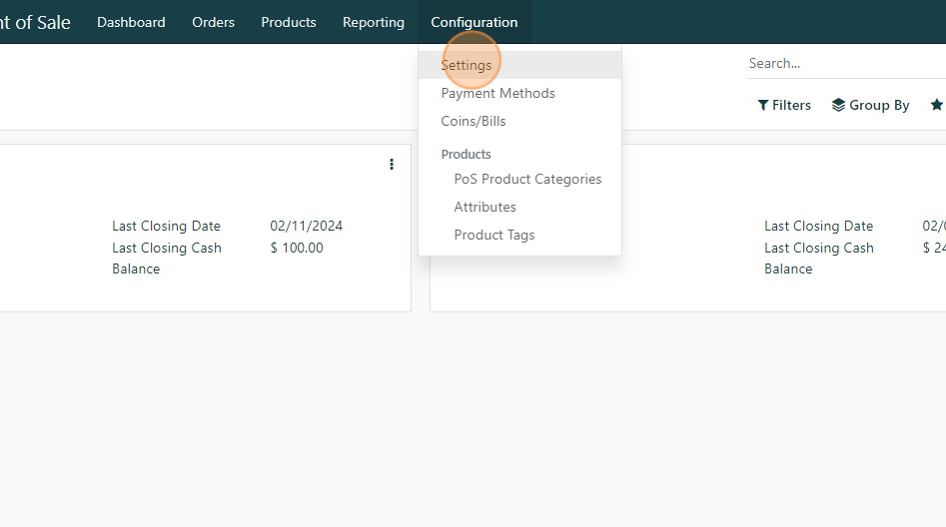946x527 pixels.
Task: Click the kebab menu on first card
Action: click(391, 164)
